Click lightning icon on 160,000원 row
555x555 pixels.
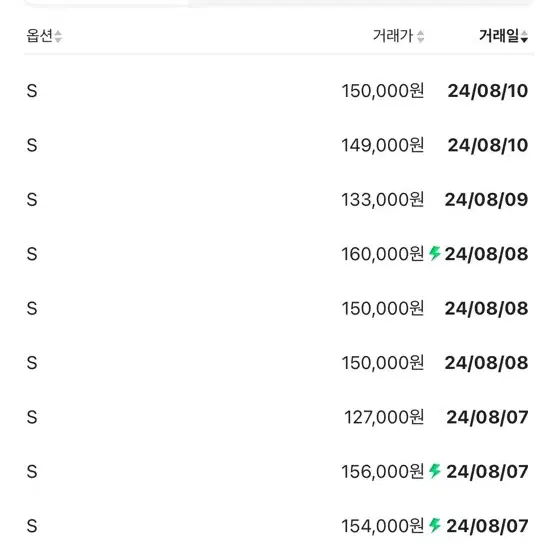[435, 253]
